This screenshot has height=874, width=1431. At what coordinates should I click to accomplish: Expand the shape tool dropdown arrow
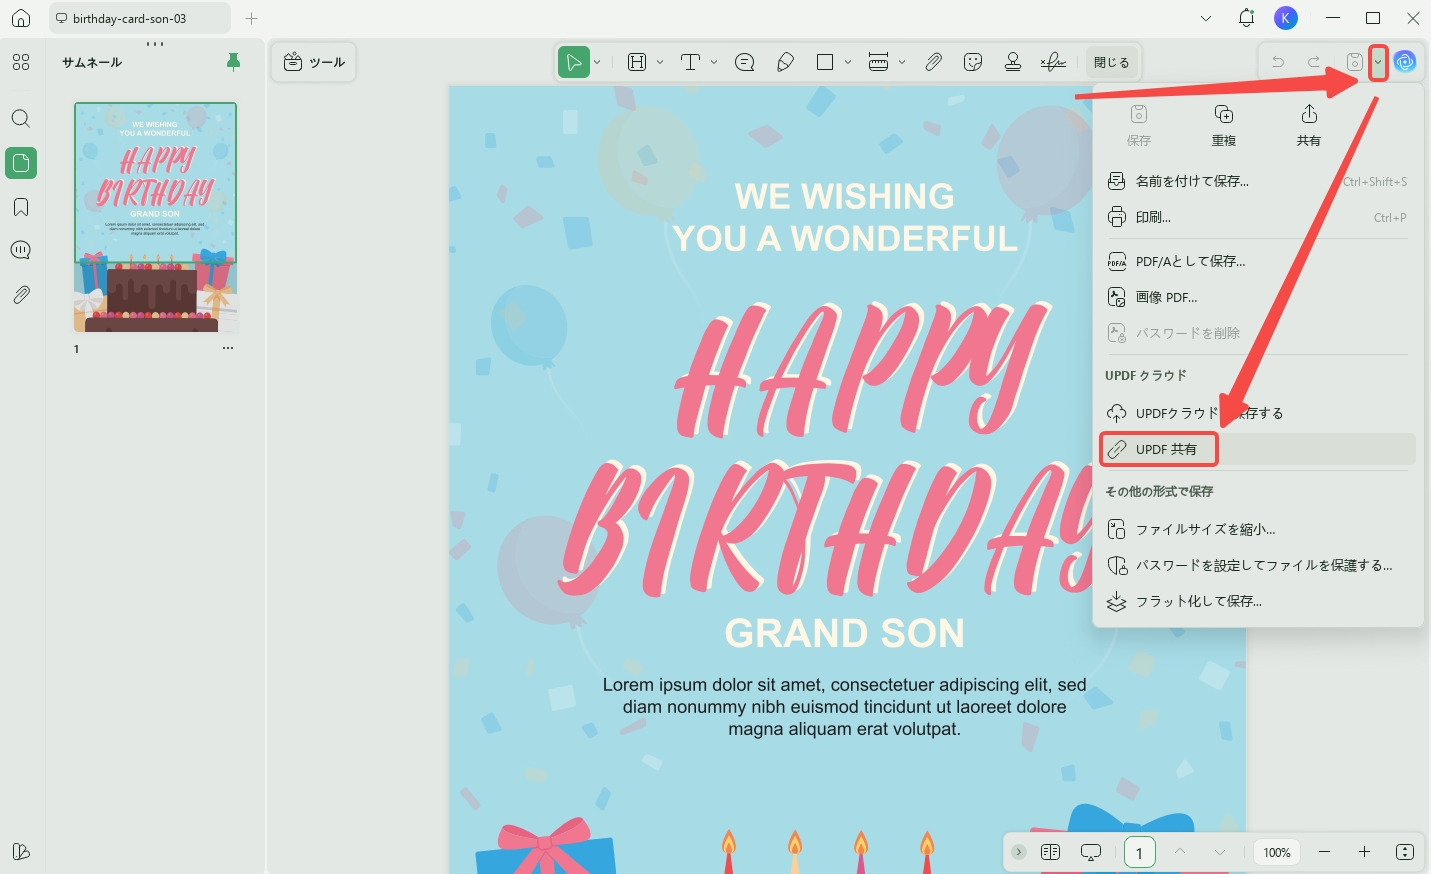(x=848, y=62)
